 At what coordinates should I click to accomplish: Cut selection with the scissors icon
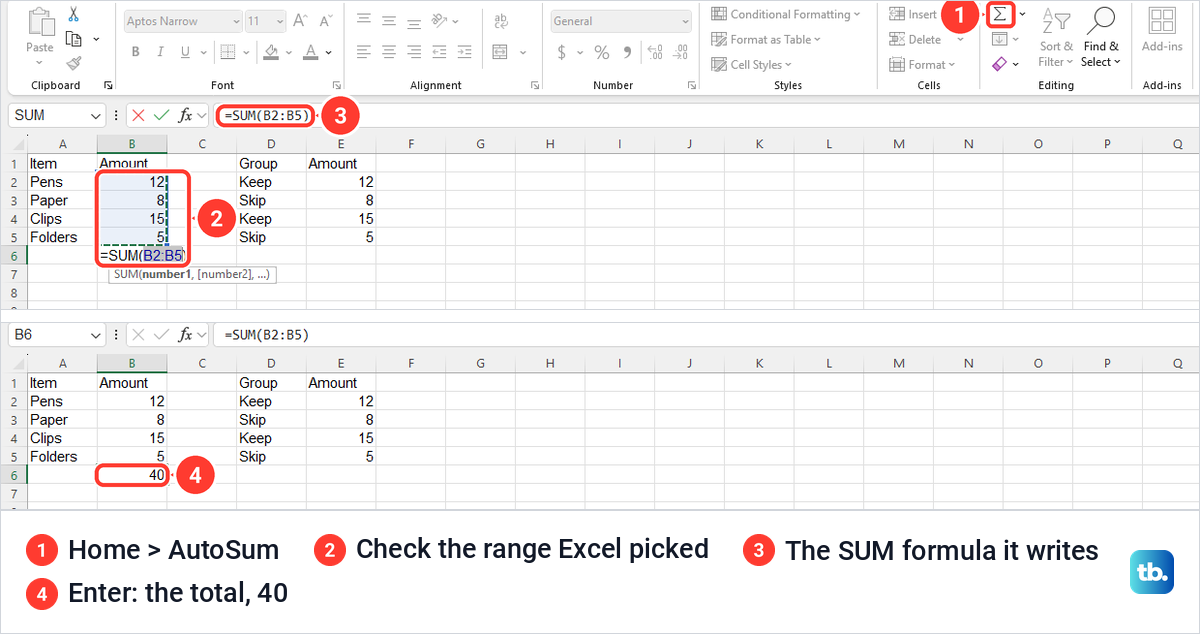(x=74, y=14)
